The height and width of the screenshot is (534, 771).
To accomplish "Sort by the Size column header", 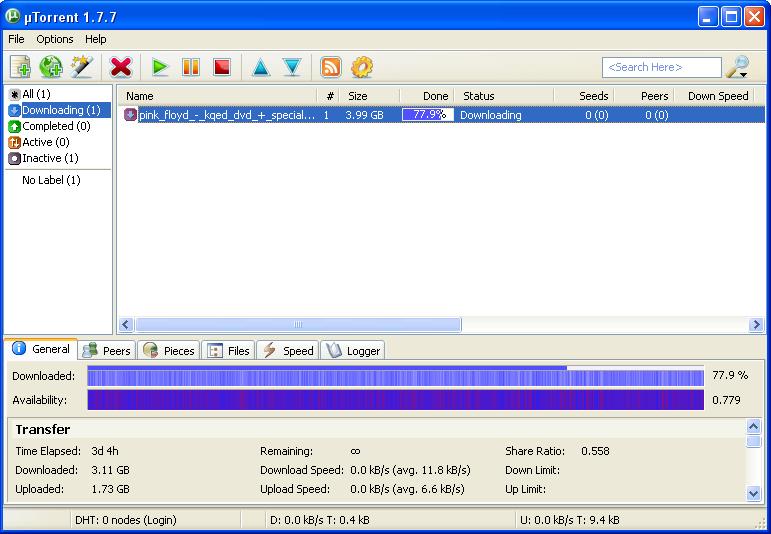I will (x=371, y=96).
